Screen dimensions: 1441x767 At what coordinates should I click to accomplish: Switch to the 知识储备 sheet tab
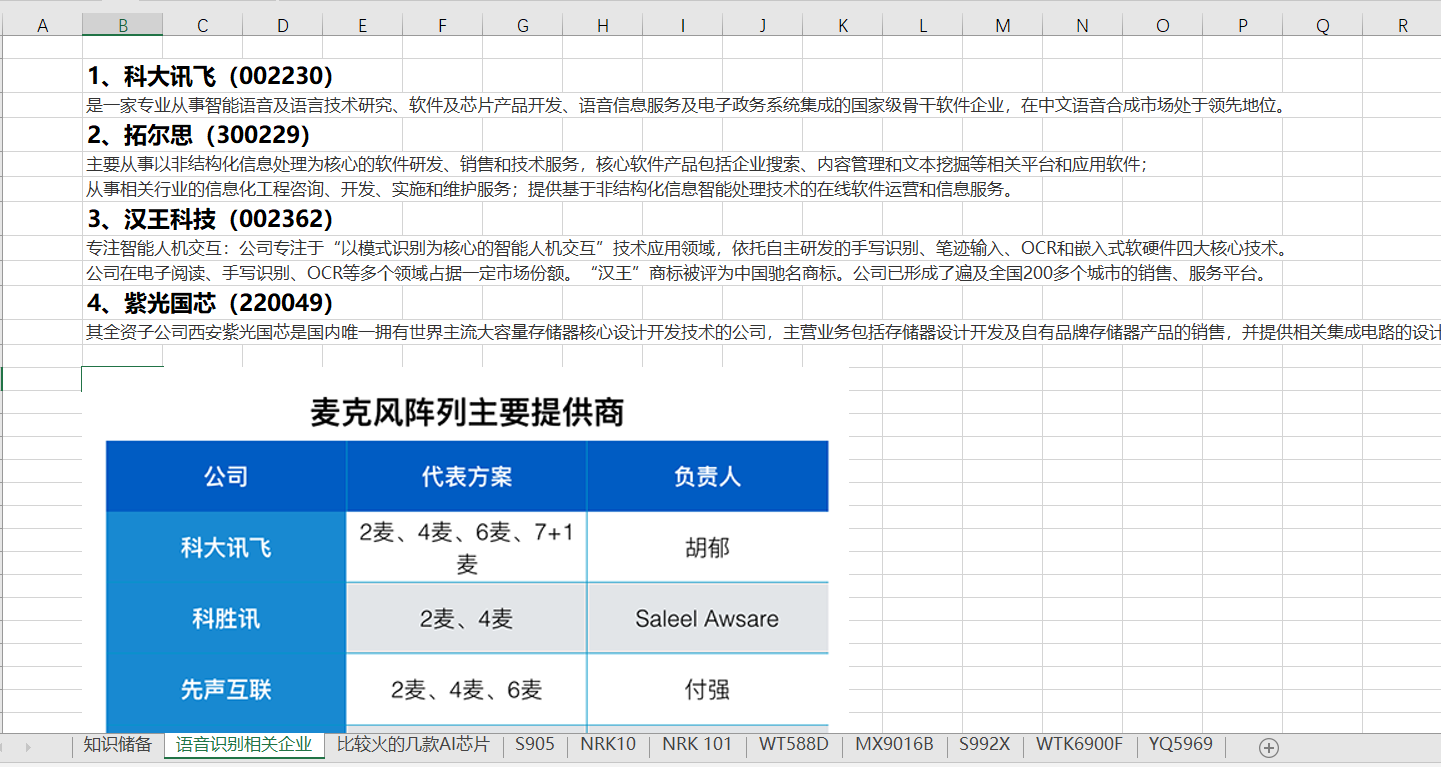118,745
